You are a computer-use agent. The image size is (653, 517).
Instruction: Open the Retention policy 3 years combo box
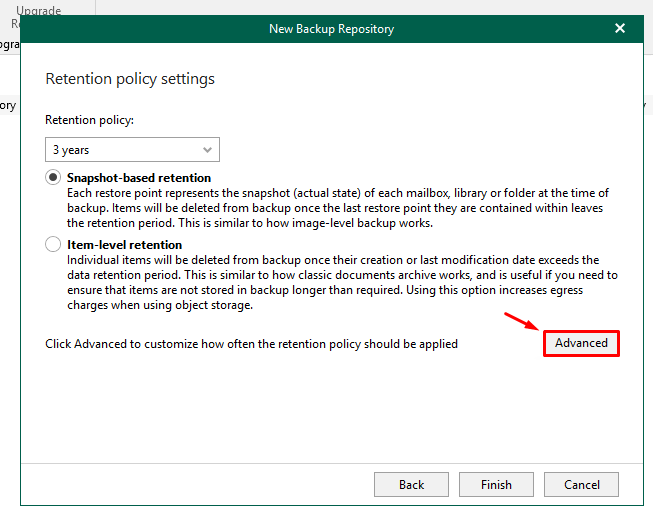tap(132, 150)
